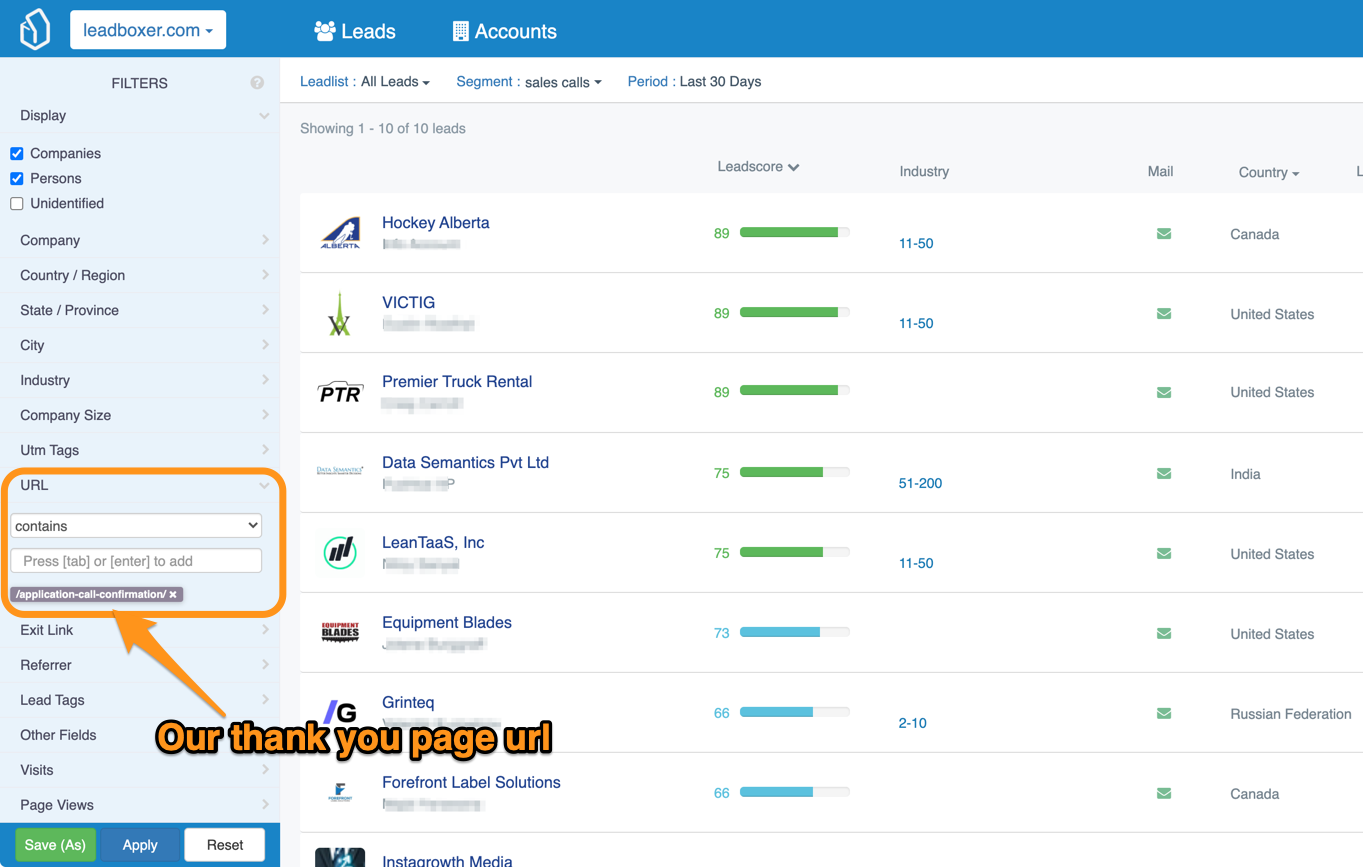1363x867 pixels.
Task: Open the Hockey Alberta lead
Action: click(x=436, y=223)
